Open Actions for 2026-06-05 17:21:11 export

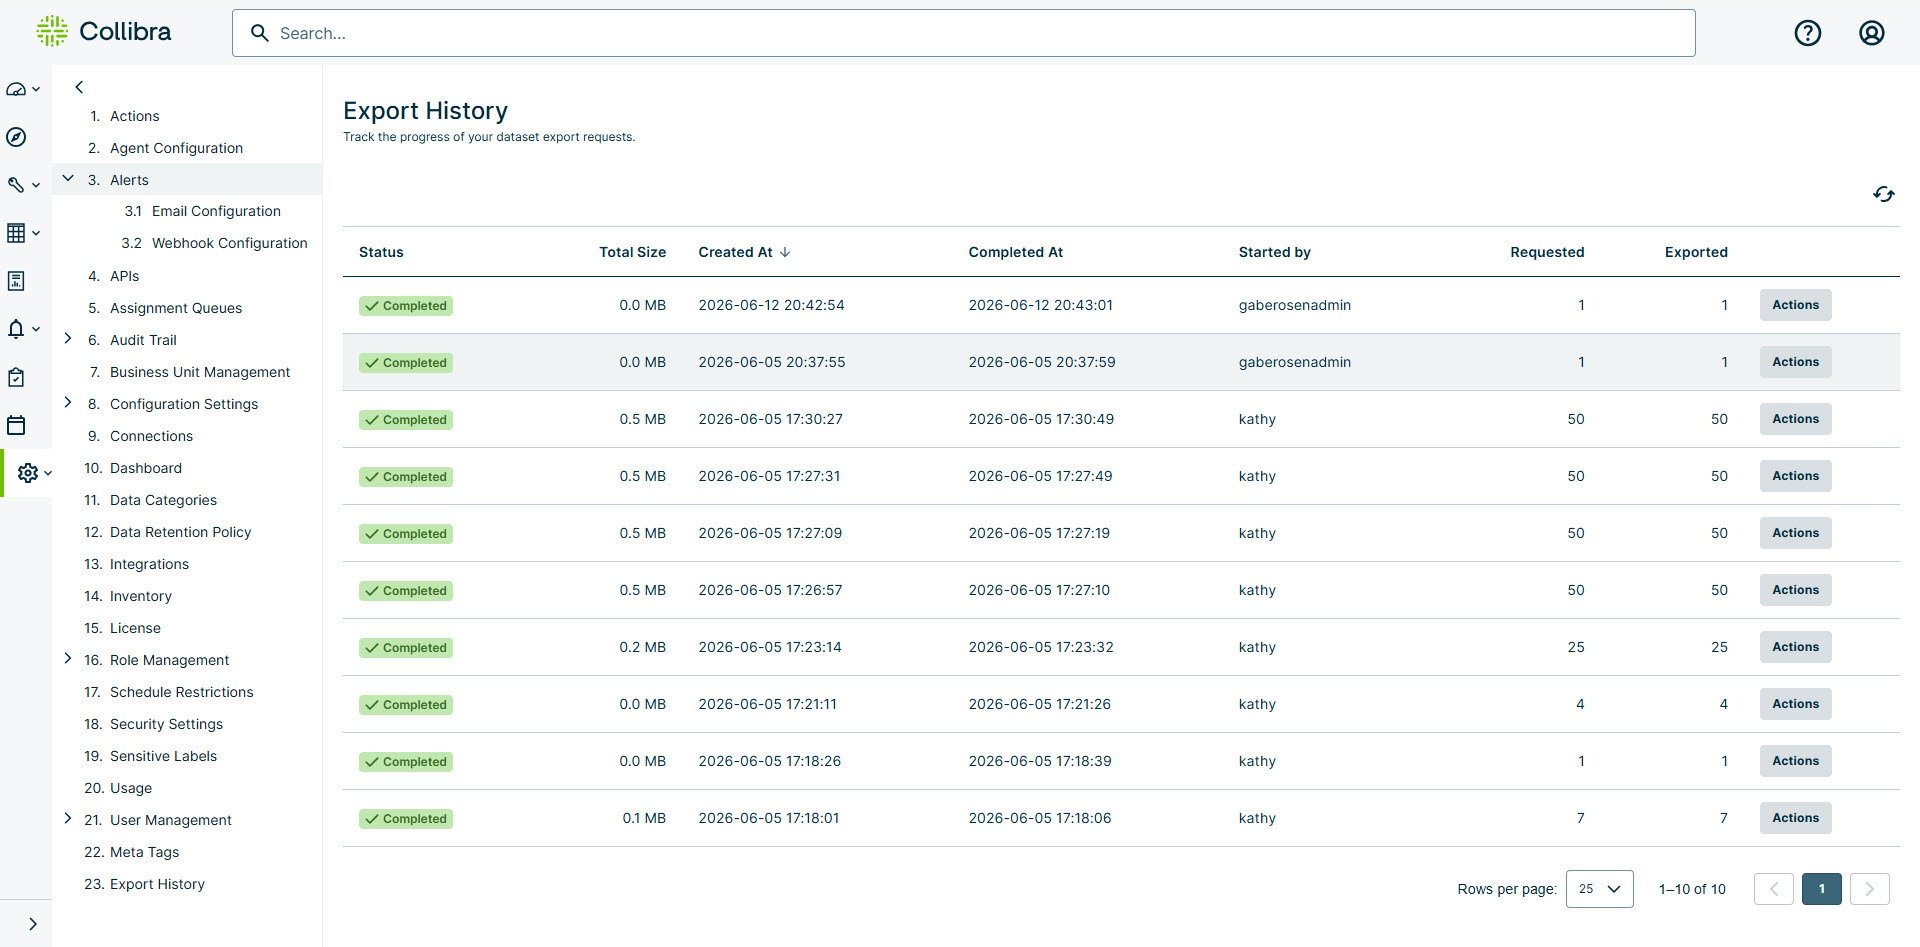pos(1795,704)
